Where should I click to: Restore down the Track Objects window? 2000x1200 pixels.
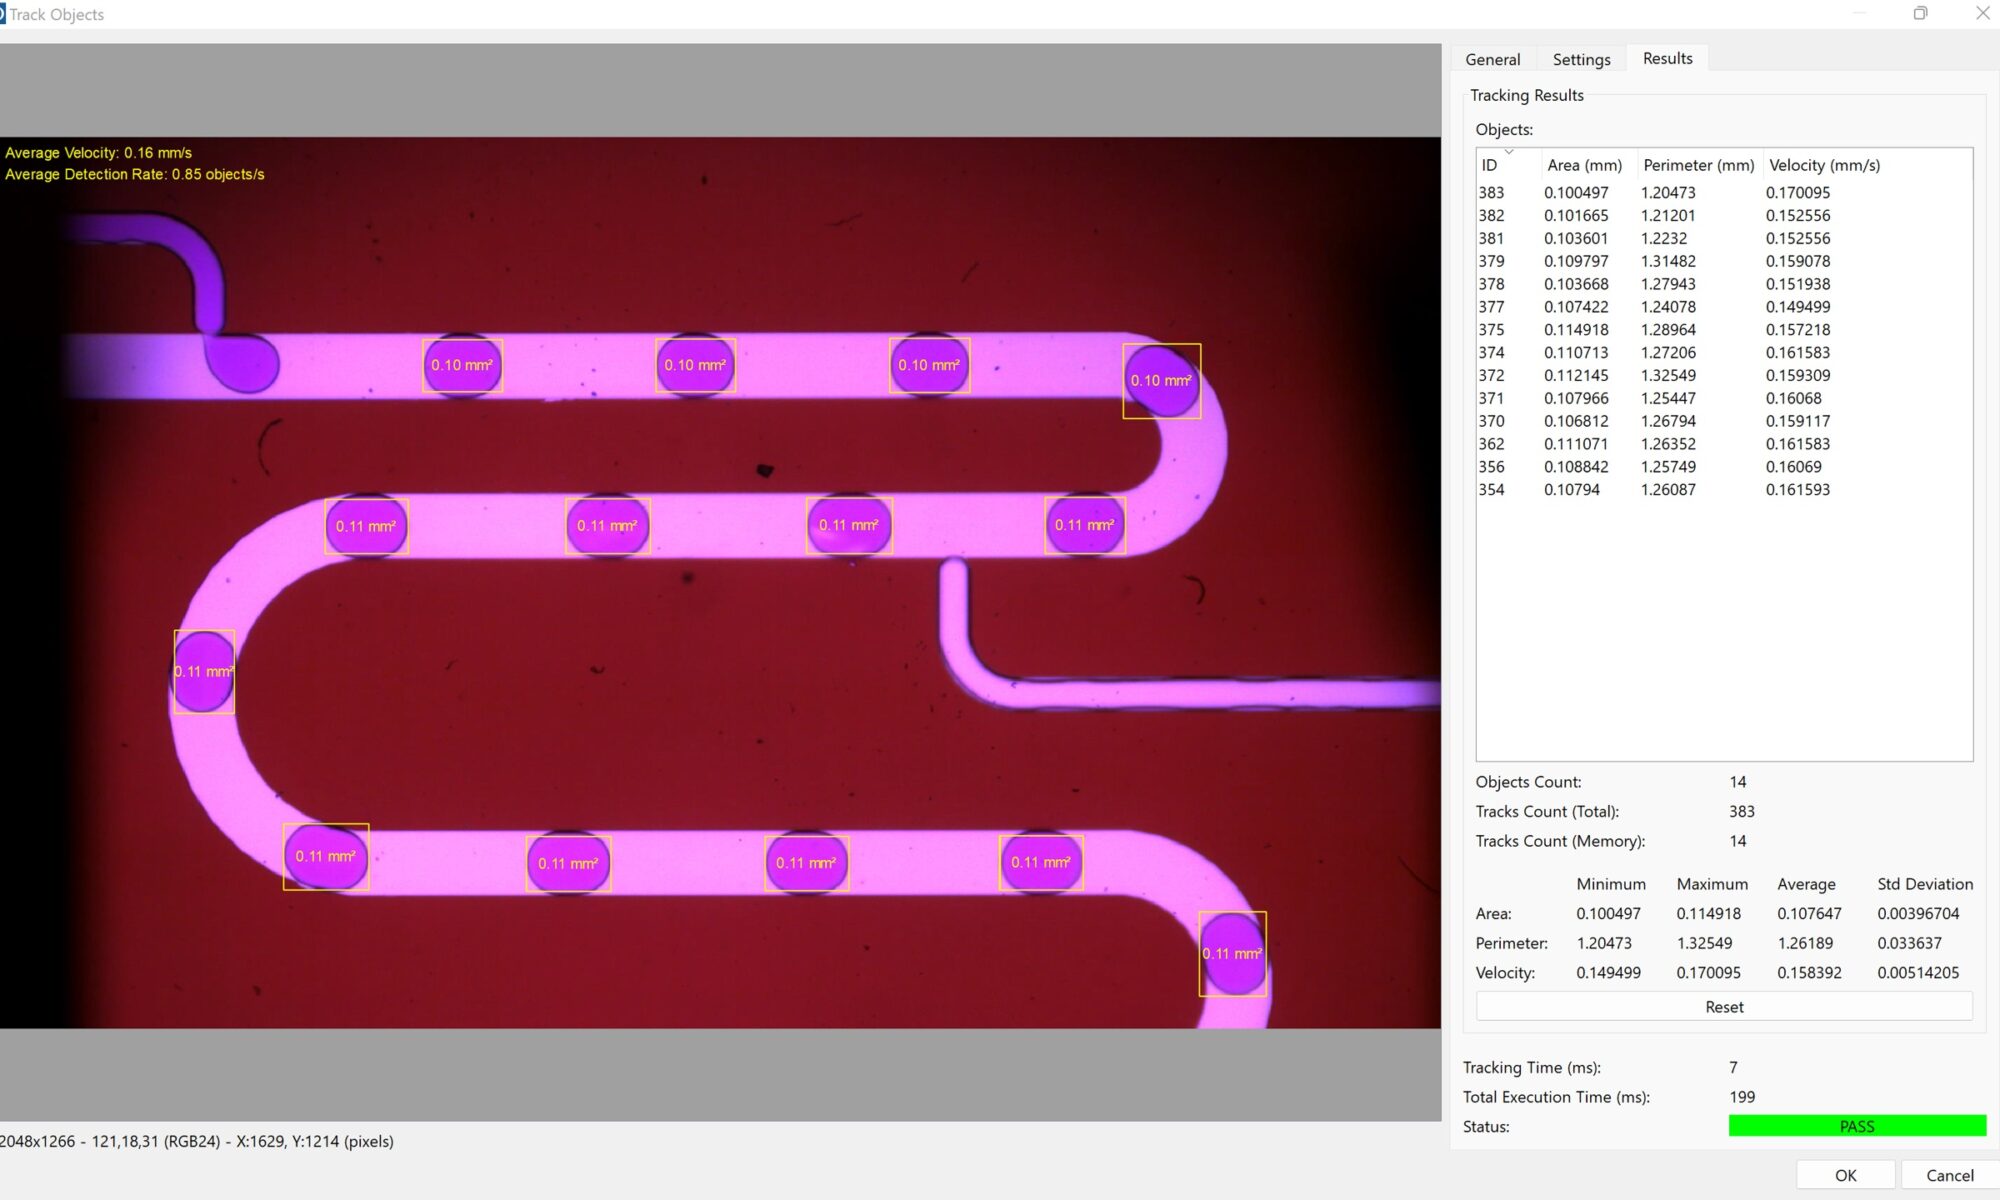coord(1920,14)
